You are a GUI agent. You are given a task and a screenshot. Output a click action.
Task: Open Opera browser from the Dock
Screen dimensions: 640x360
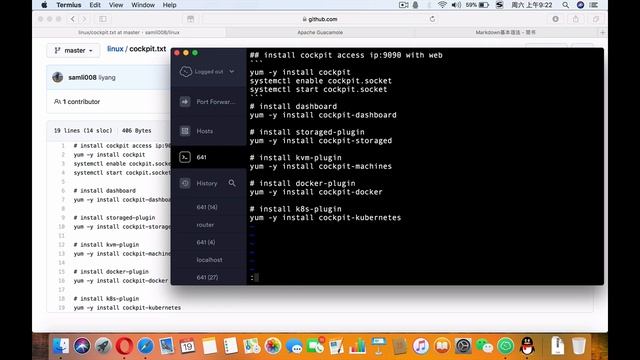[124, 346]
